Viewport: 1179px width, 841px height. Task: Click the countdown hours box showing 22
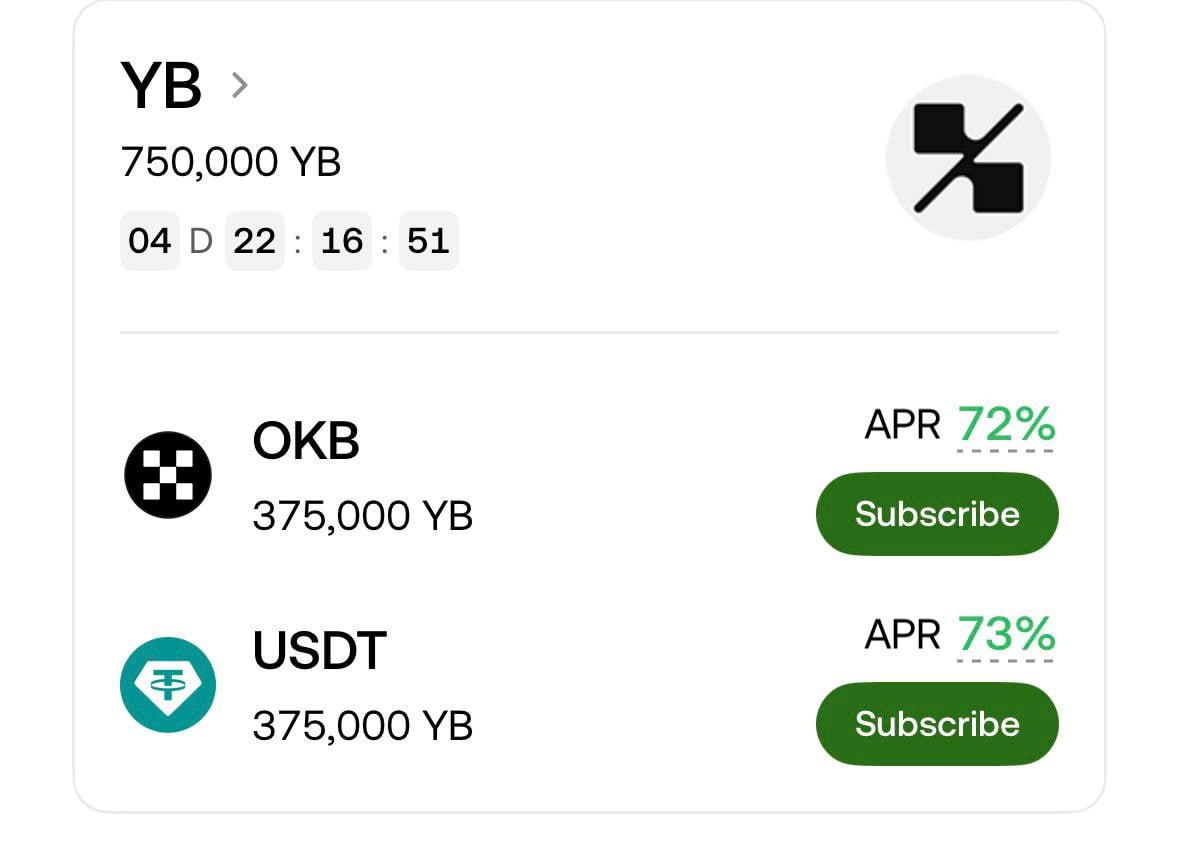(x=255, y=241)
